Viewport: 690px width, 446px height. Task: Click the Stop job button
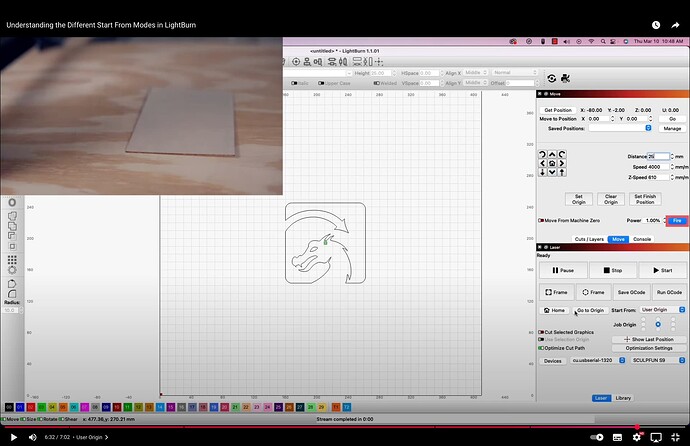coord(612,270)
